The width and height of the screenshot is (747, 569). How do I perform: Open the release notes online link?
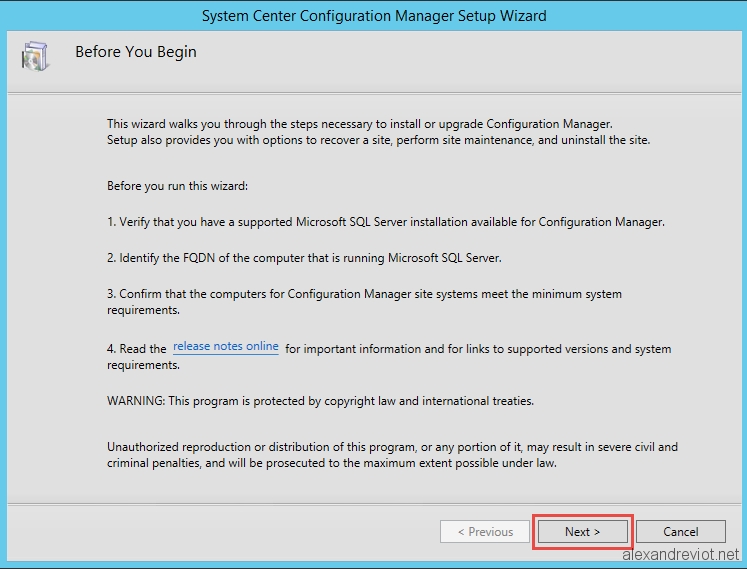point(225,346)
